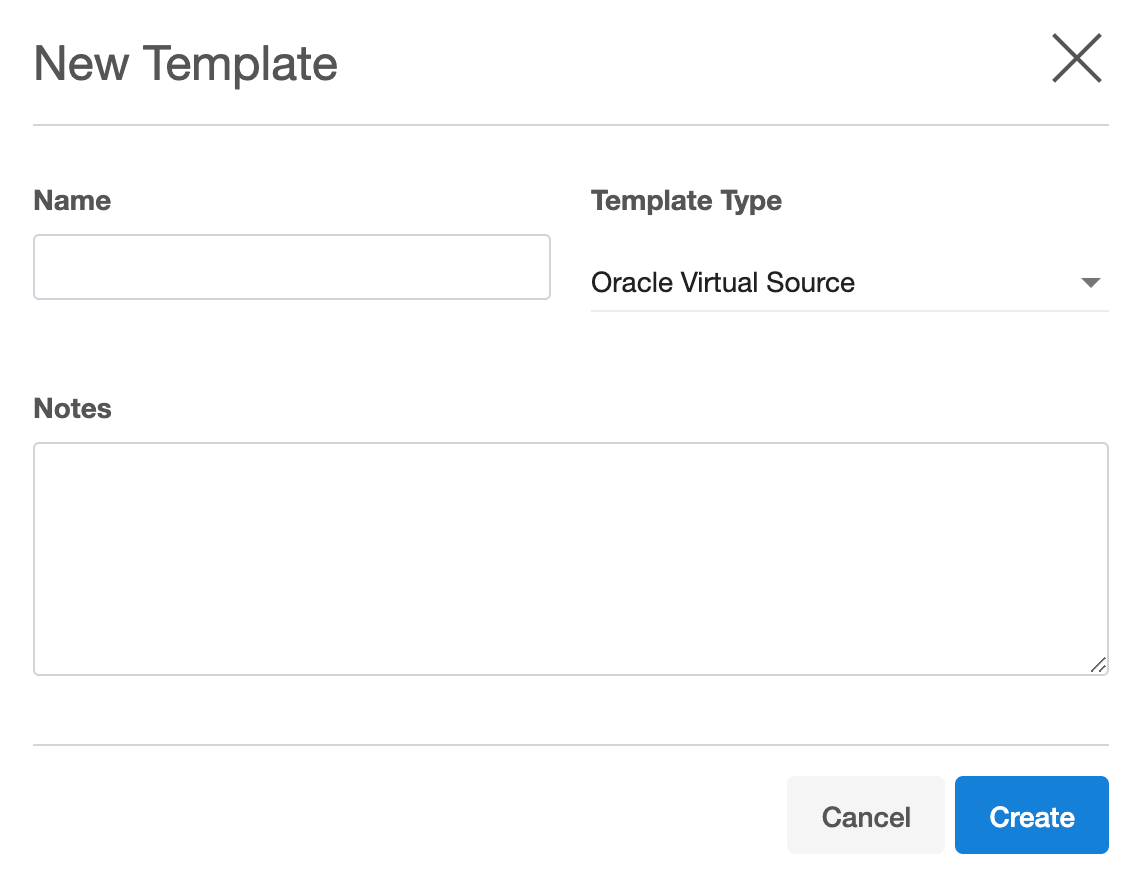Click the divider line below the title
This screenshot has width=1137, height=884.
coord(570,125)
